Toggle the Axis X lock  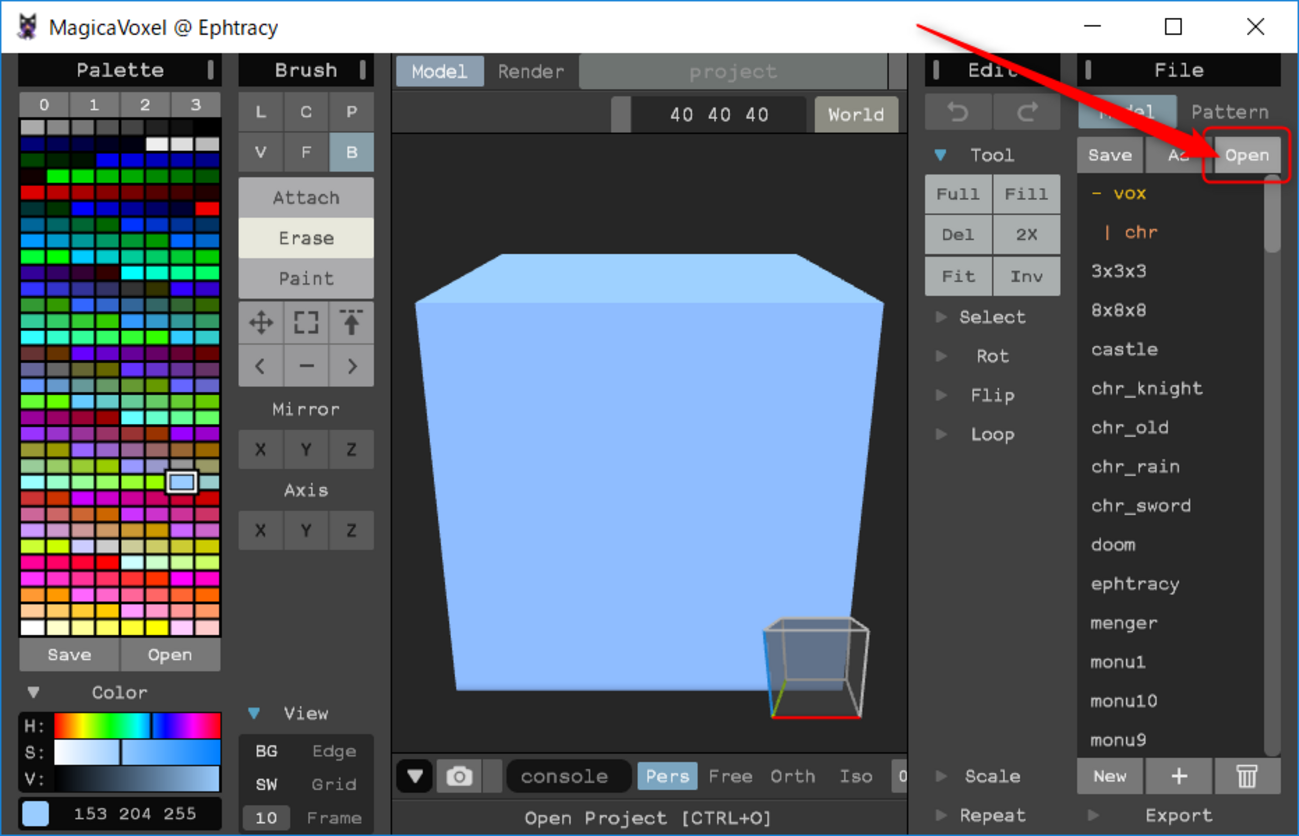(261, 531)
